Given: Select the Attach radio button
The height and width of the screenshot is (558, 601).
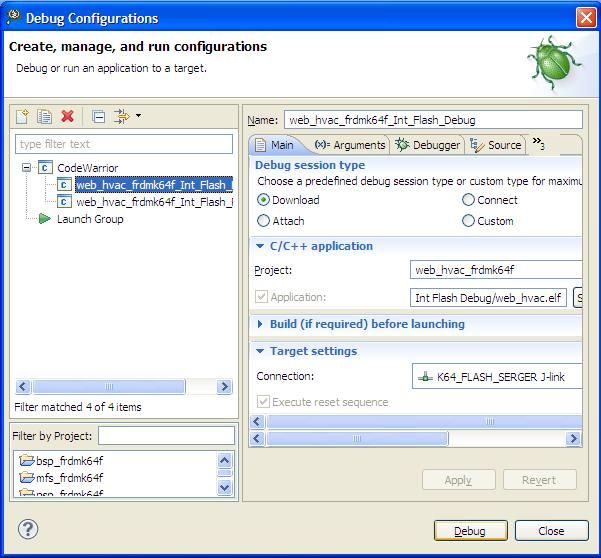Looking at the screenshot, I should point(263,221).
